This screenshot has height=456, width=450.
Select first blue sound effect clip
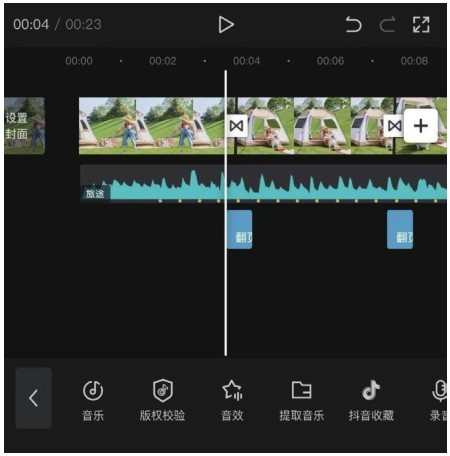pyautogui.click(x=240, y=229)
